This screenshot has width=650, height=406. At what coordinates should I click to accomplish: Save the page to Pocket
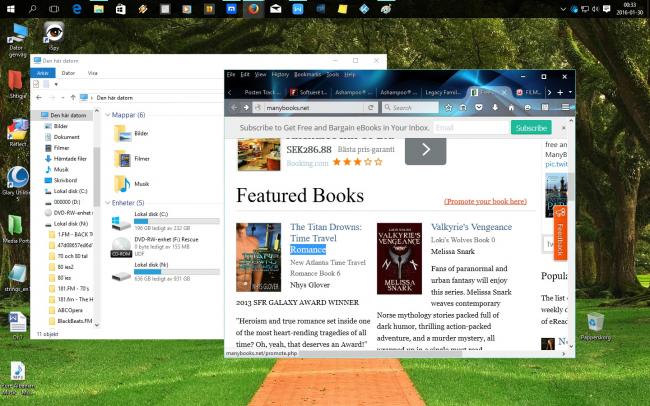point(479,107)
